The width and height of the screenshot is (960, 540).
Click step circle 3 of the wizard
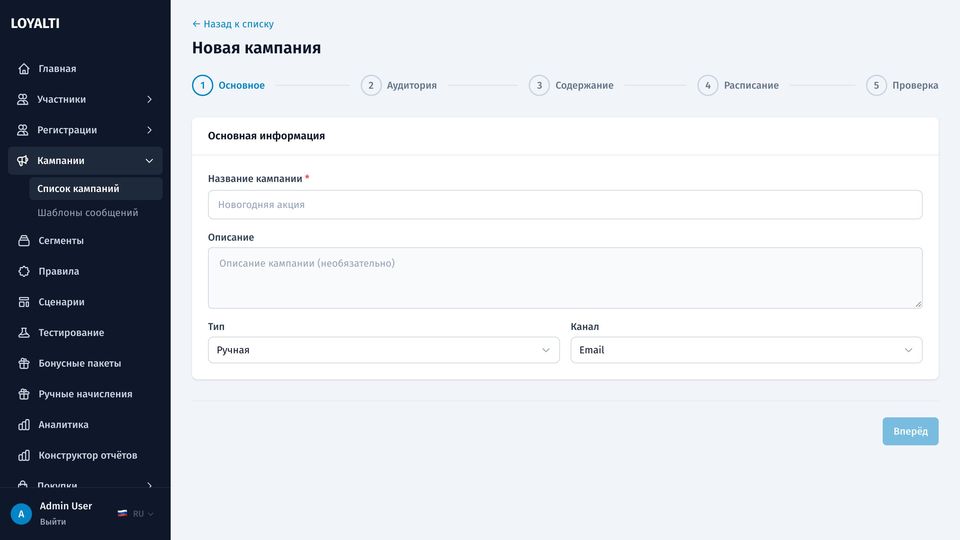539,85
